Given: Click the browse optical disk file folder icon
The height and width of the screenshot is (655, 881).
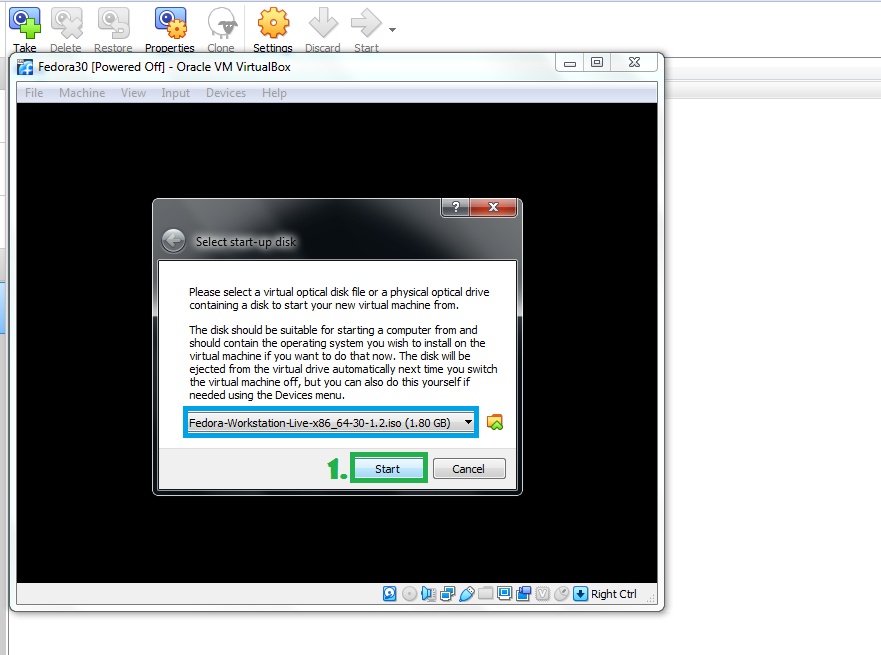Looking at the screenshot, I should tap(495, 422).
